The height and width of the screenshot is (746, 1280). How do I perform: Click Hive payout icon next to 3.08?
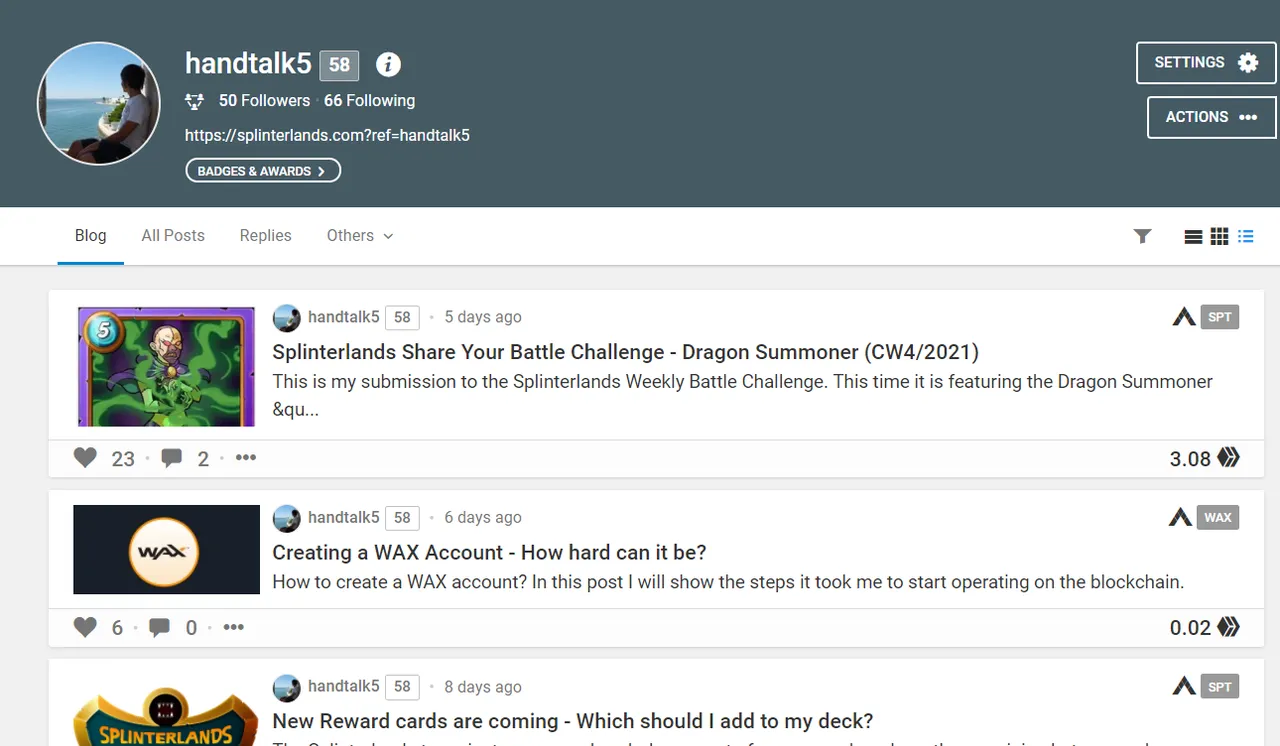click(1229, 458)
